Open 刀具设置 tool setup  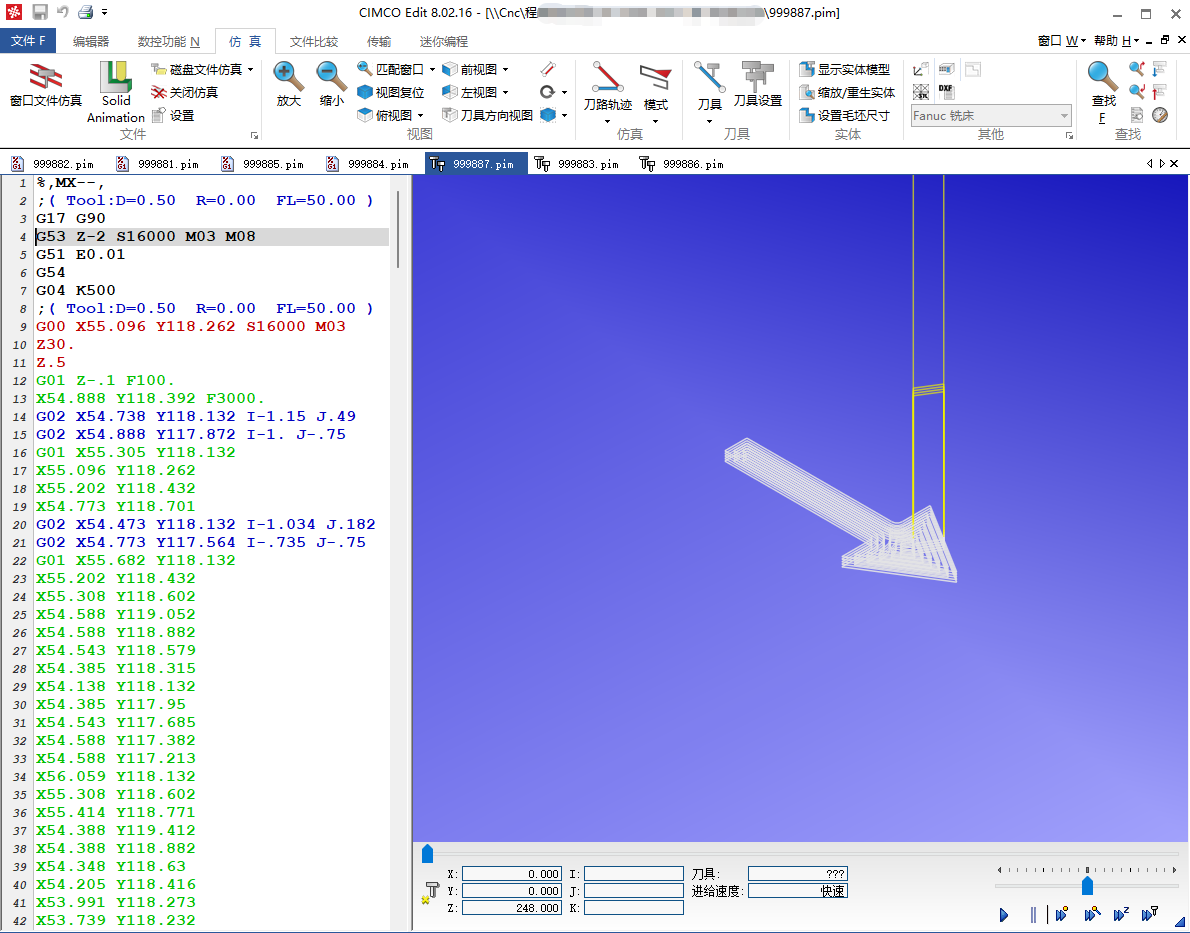point(757,84)
